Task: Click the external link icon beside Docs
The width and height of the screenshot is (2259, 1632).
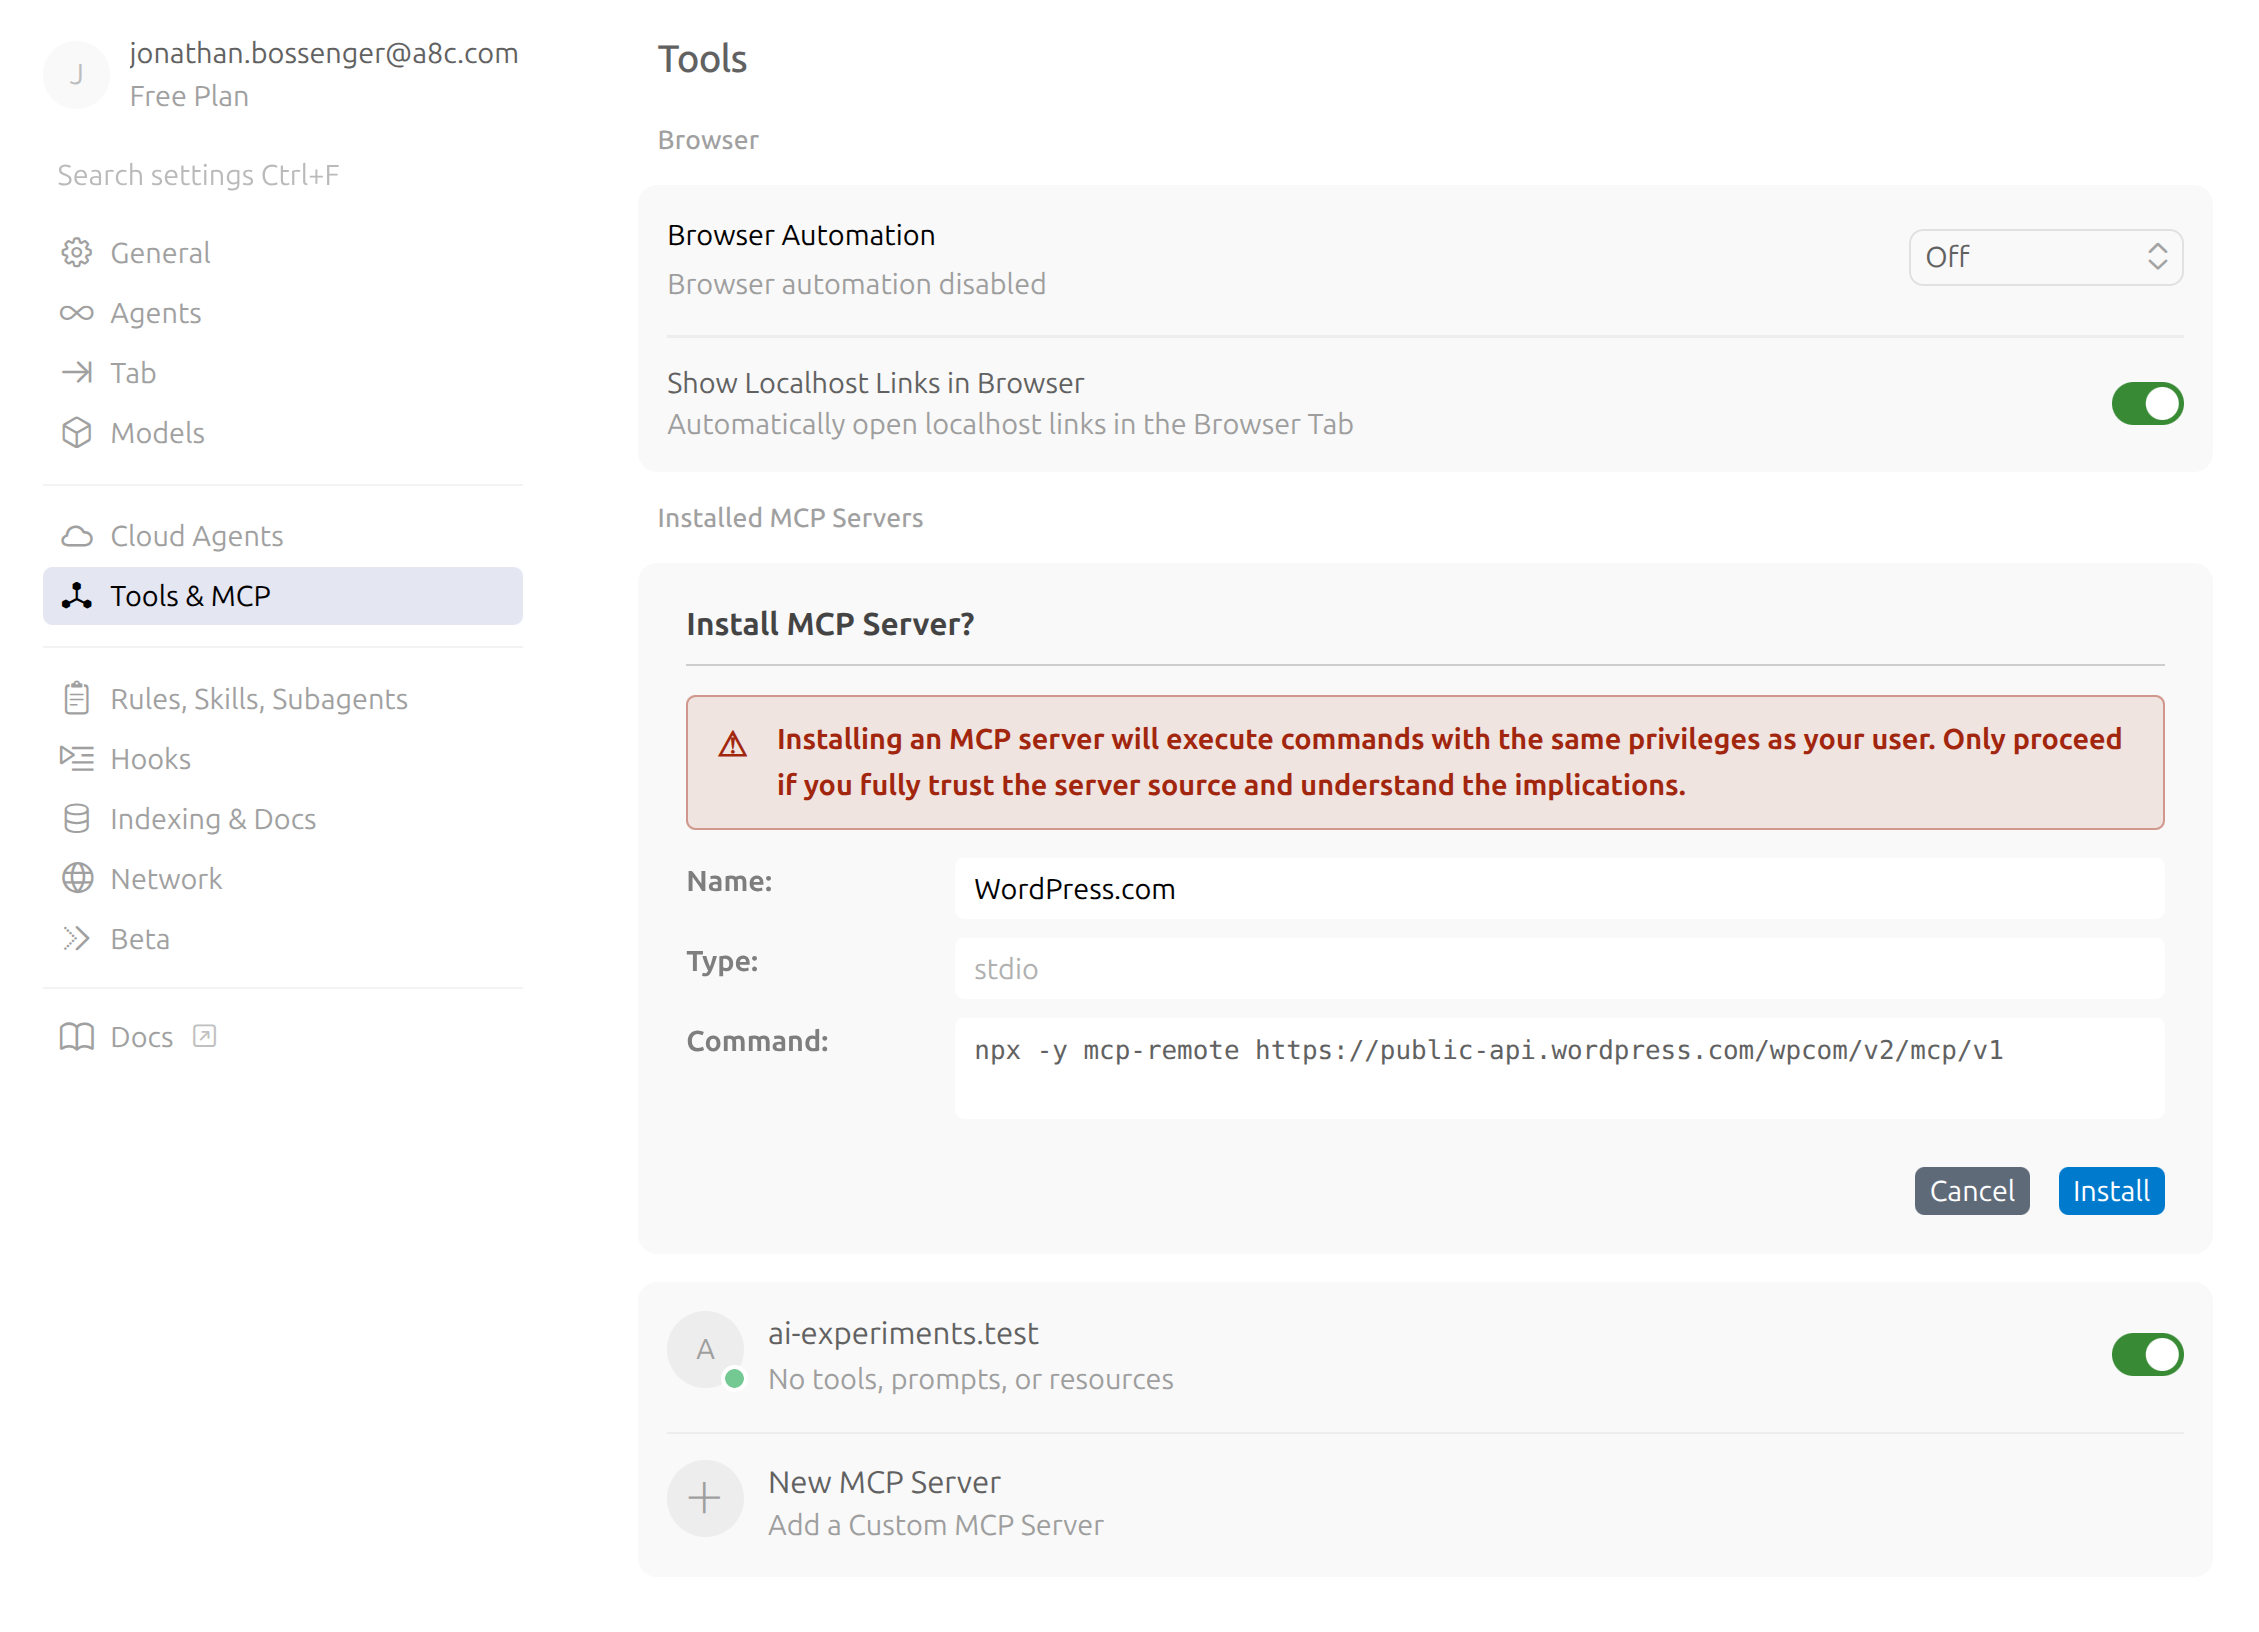Action: tap(204, 1036)
